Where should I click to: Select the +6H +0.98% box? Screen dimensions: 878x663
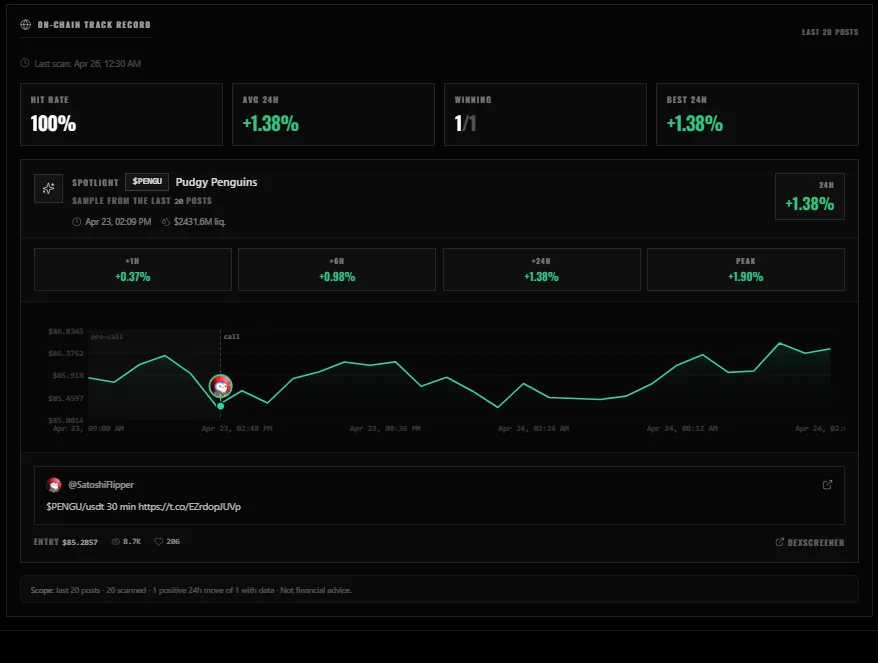pyautogui.click(x=337, y=269)
